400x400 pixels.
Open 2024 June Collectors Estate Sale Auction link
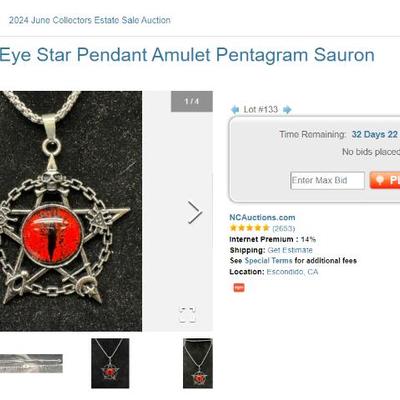coord(90,20)
